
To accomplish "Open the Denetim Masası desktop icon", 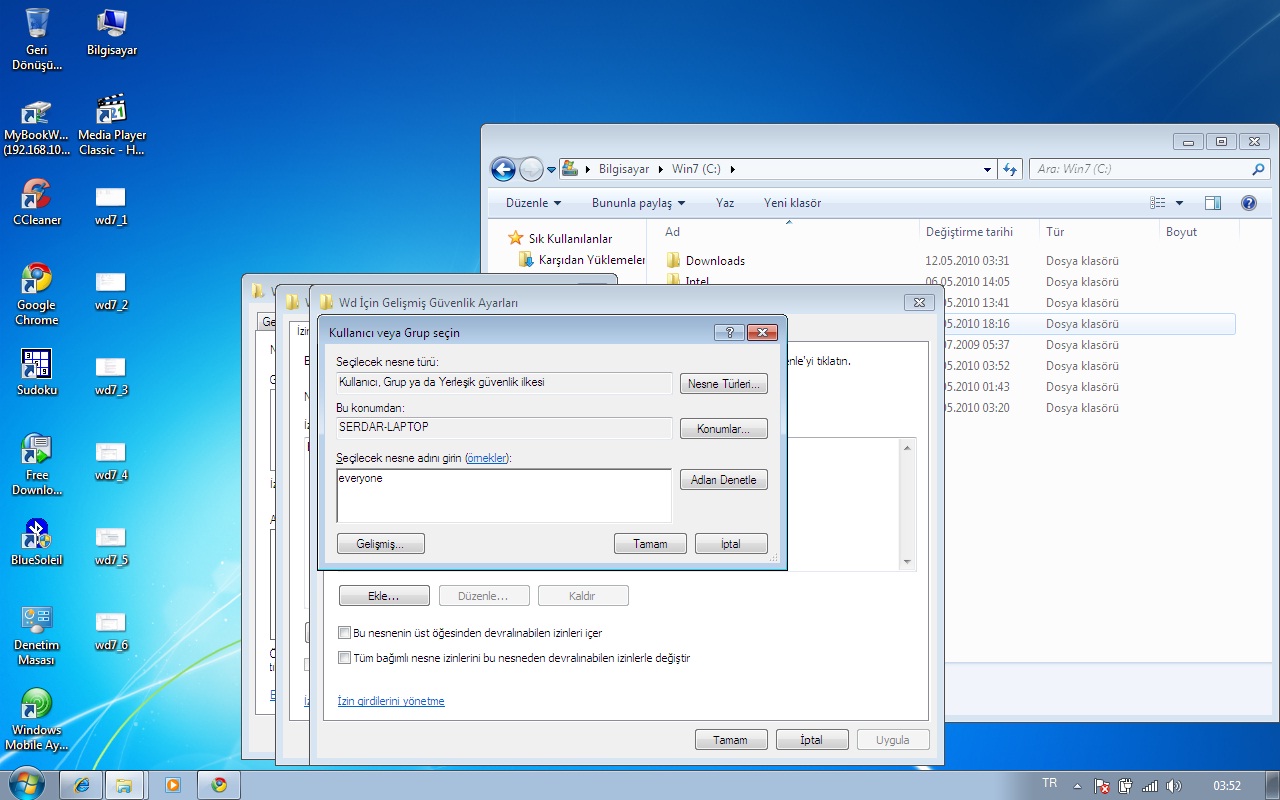I will [x=37, y=634].
